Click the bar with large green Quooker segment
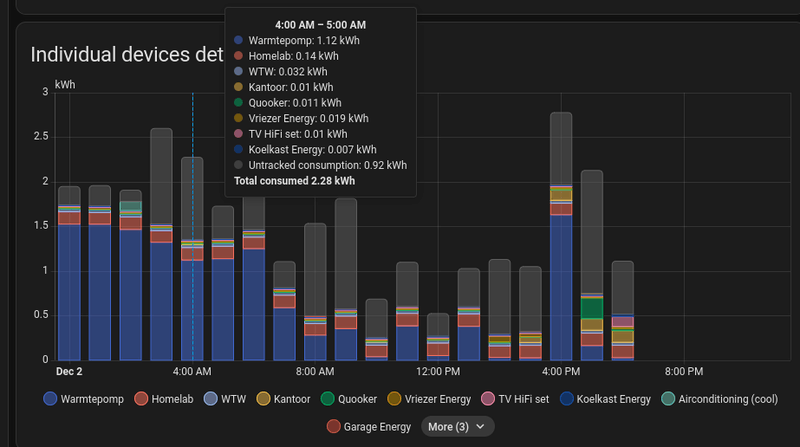Image resolution: width=800 pixels, height=447 pixels. [592, 265]
